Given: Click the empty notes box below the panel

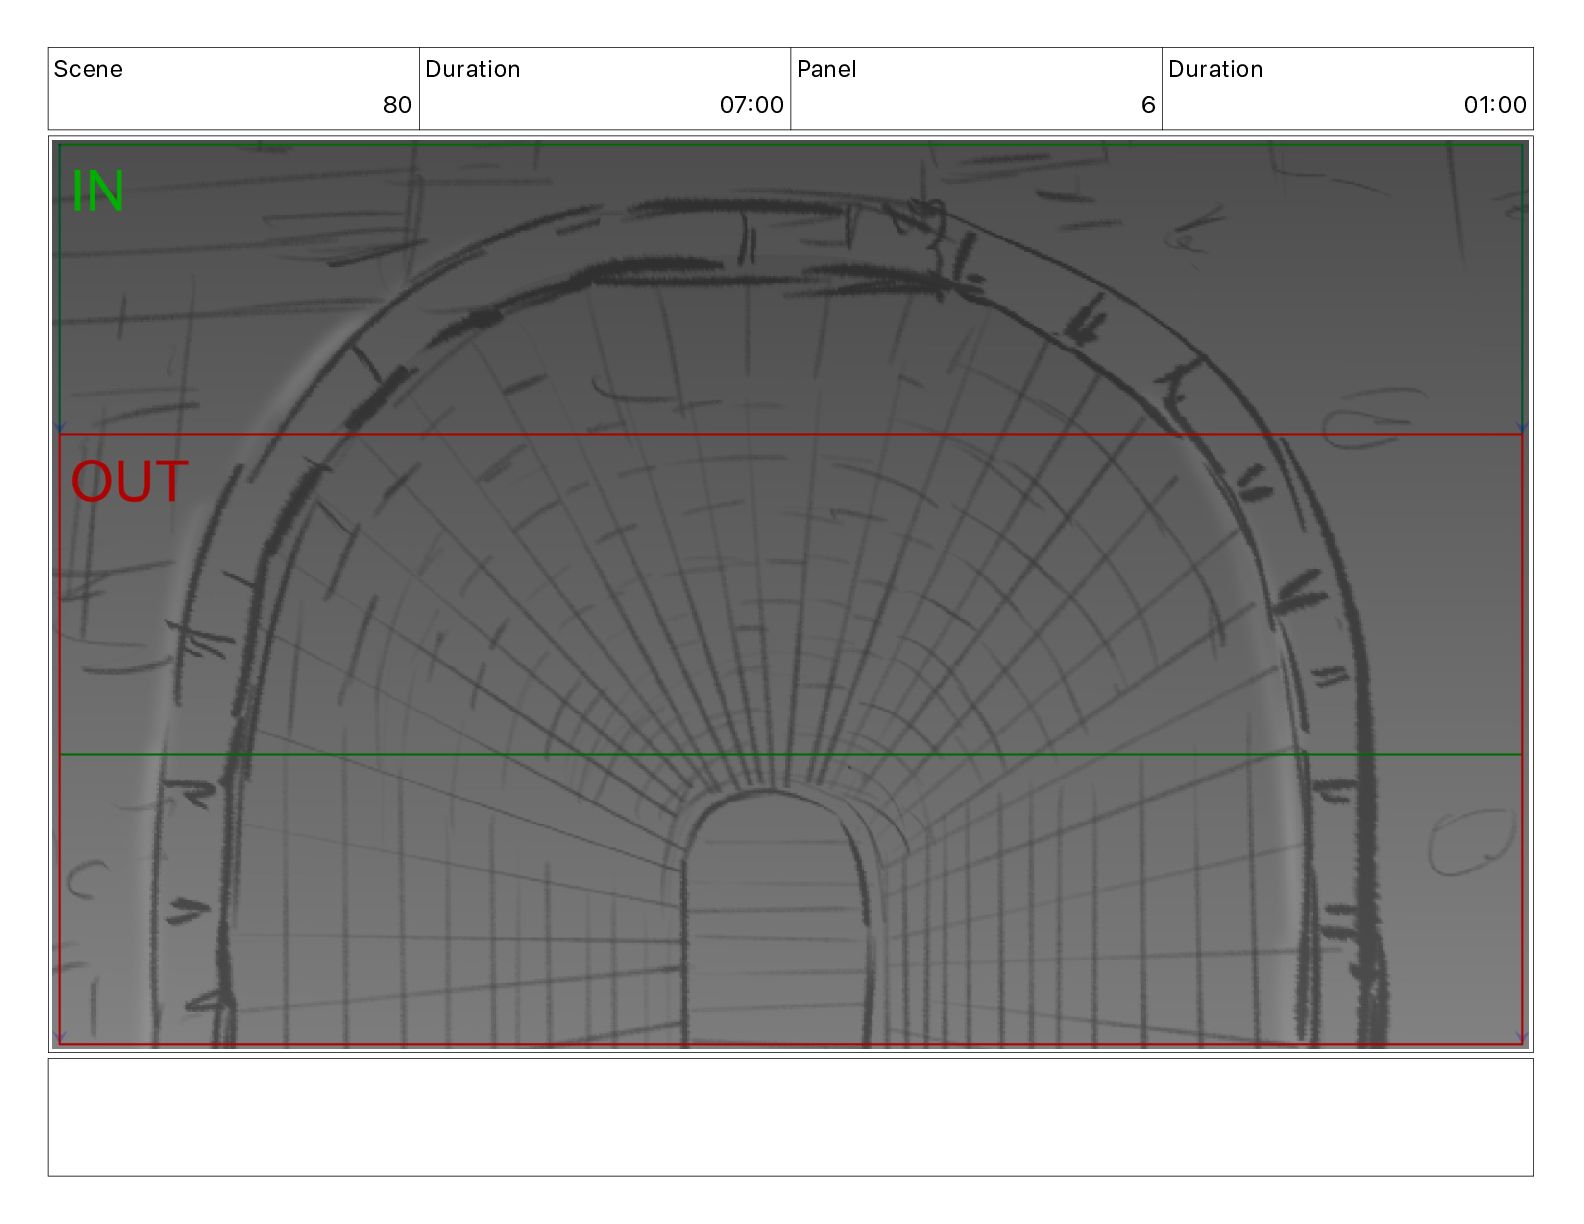Looking at the screenshot, I should click(790, 1117).
